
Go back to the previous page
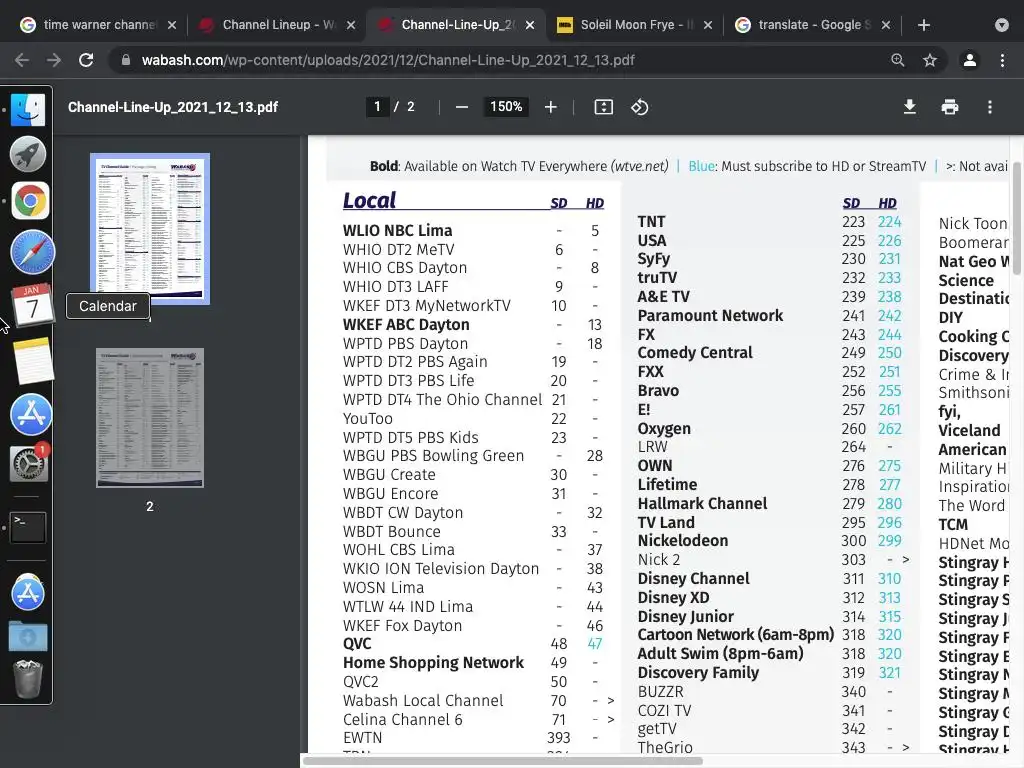(22, 60)
